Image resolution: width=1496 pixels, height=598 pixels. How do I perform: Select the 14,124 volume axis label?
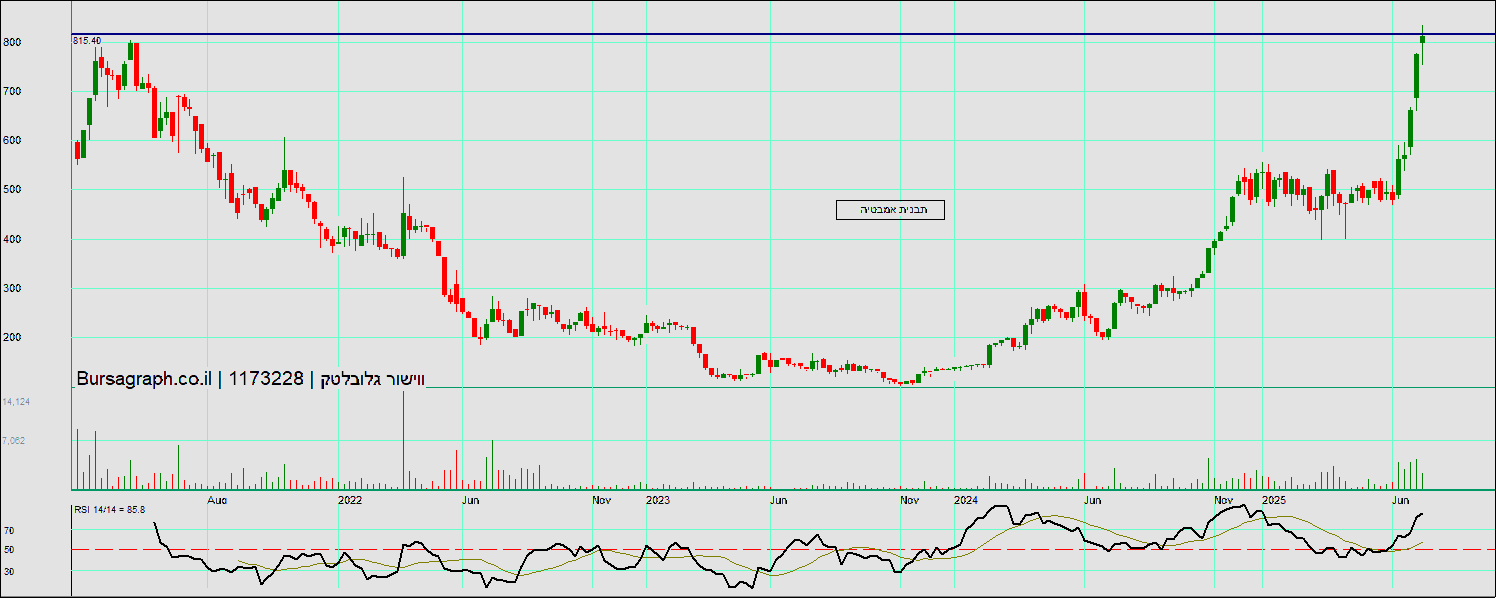[16, 401]
